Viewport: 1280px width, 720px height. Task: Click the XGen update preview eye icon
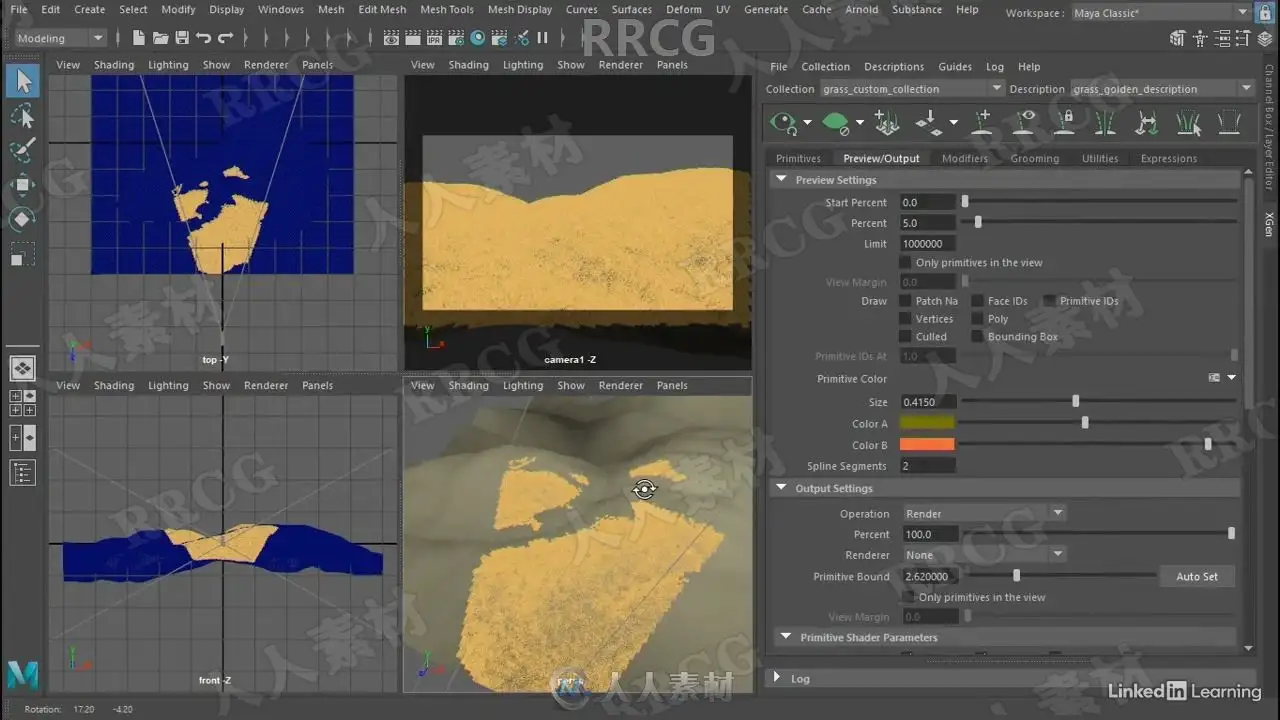[783, 123]
